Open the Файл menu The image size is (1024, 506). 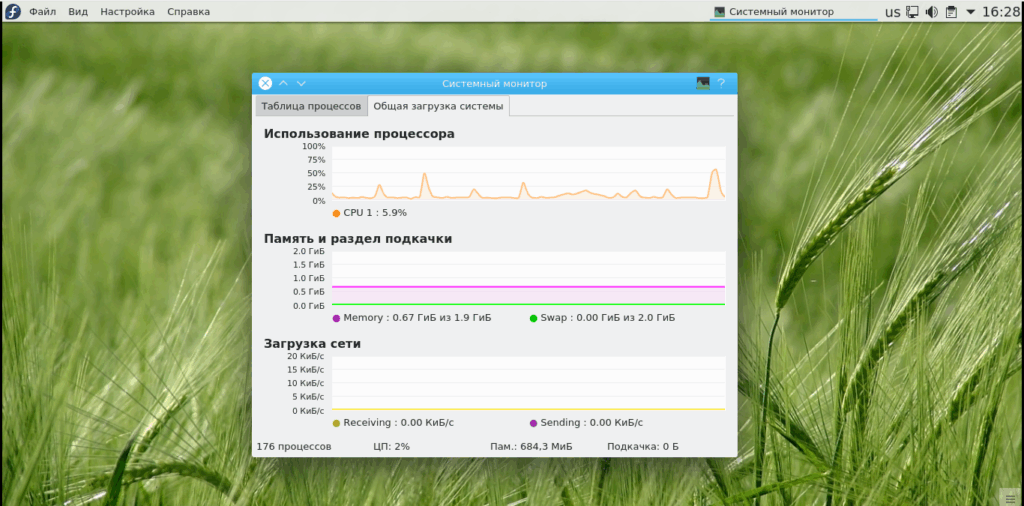tap(43, 12)
